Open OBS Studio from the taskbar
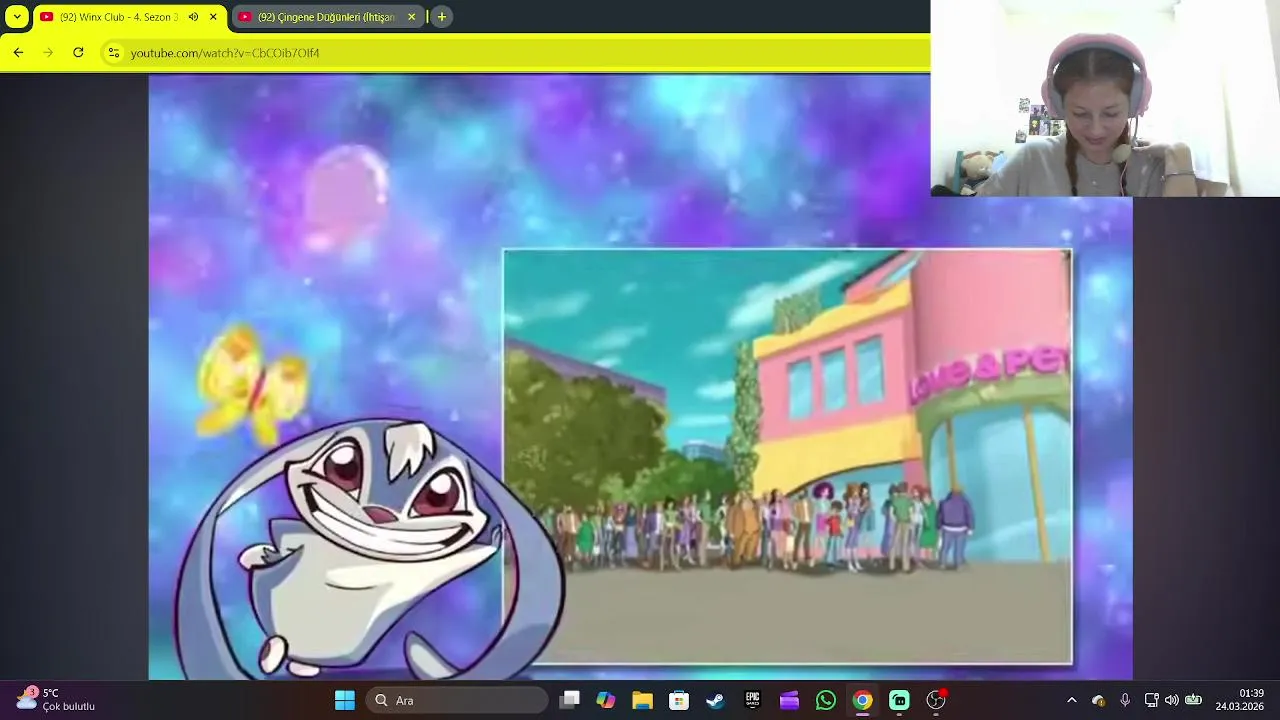 [936, 700]
